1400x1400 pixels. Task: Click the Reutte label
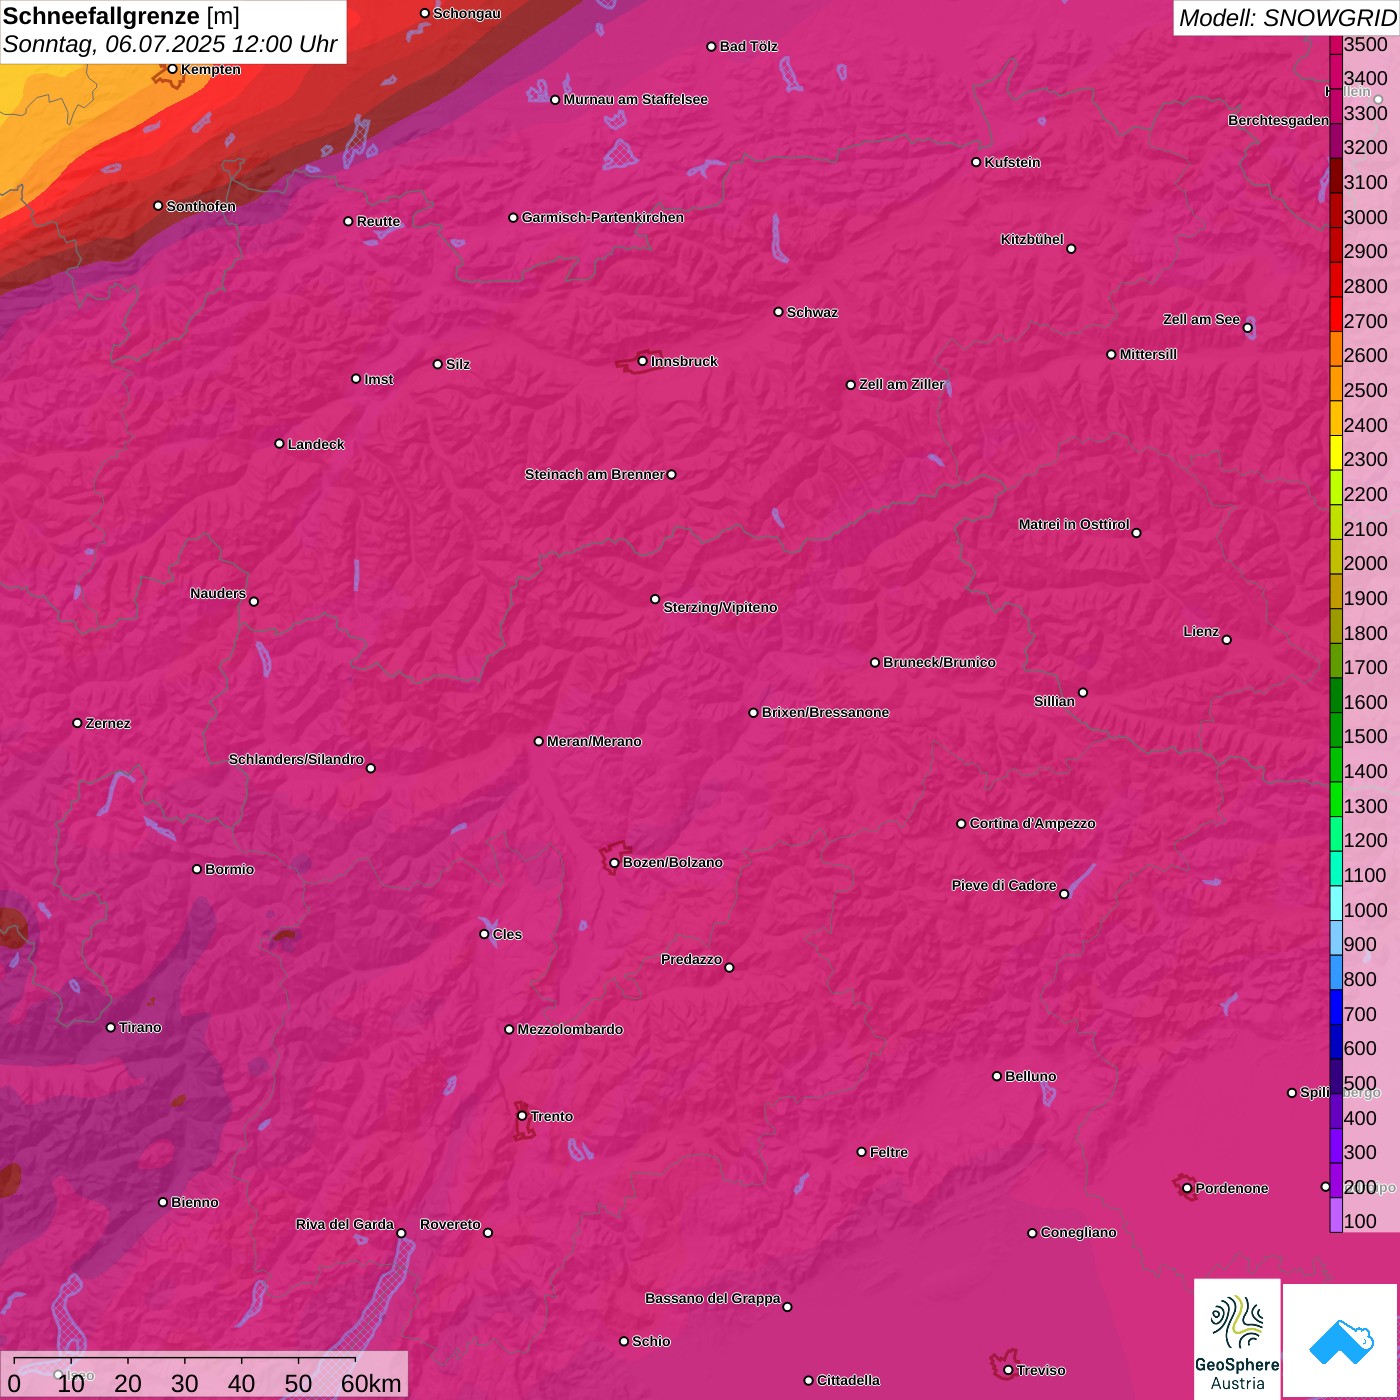click(378, 221)
